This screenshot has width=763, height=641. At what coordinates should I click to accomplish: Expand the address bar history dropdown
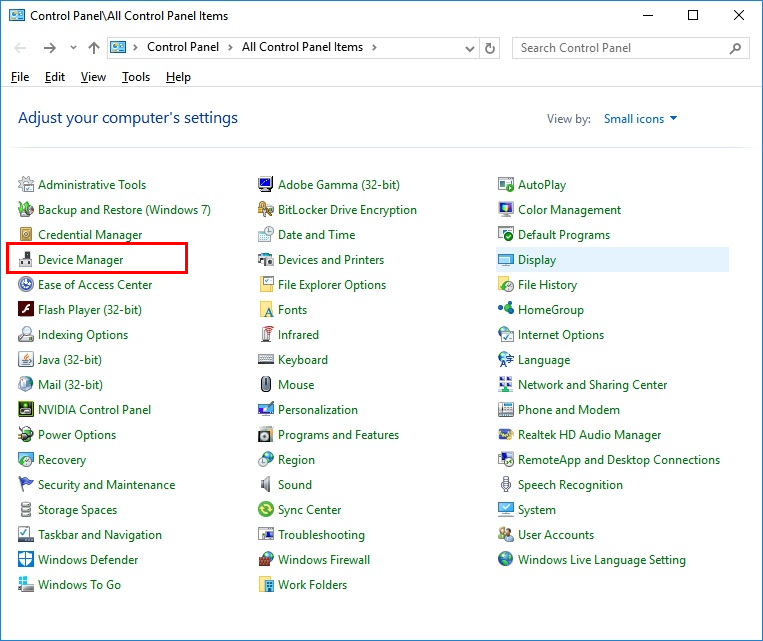pos(470,48)
